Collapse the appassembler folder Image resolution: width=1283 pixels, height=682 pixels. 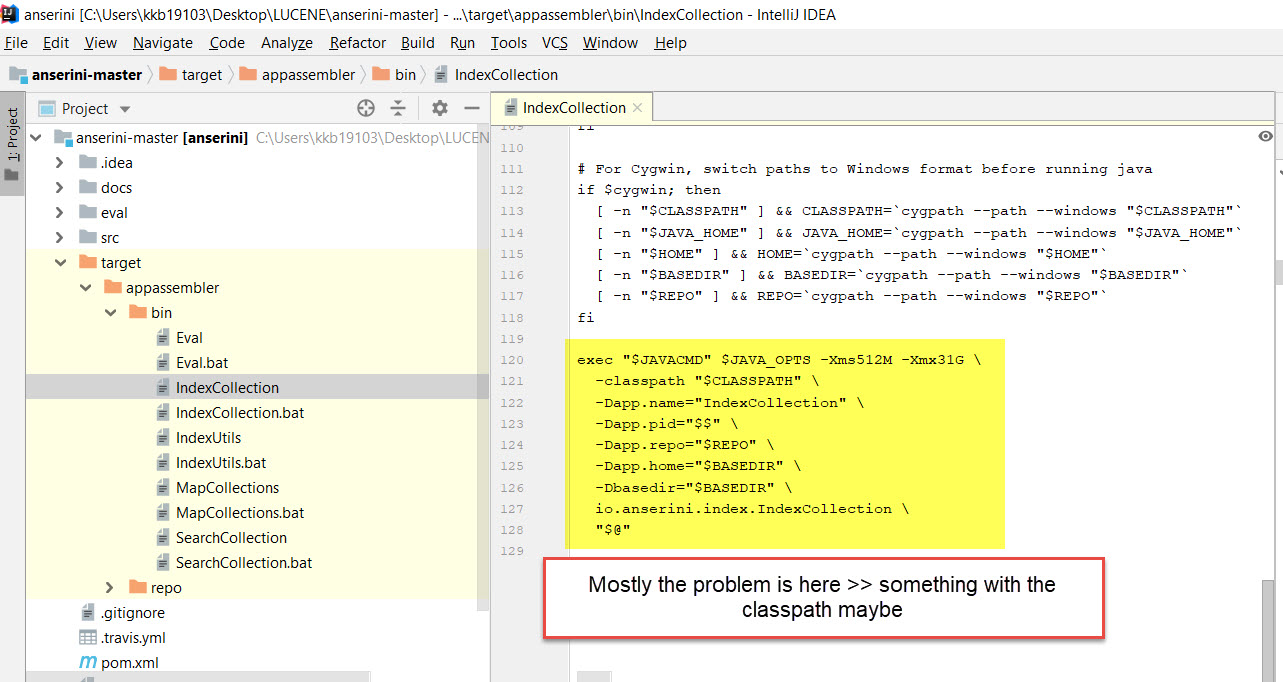pos(85,288)
